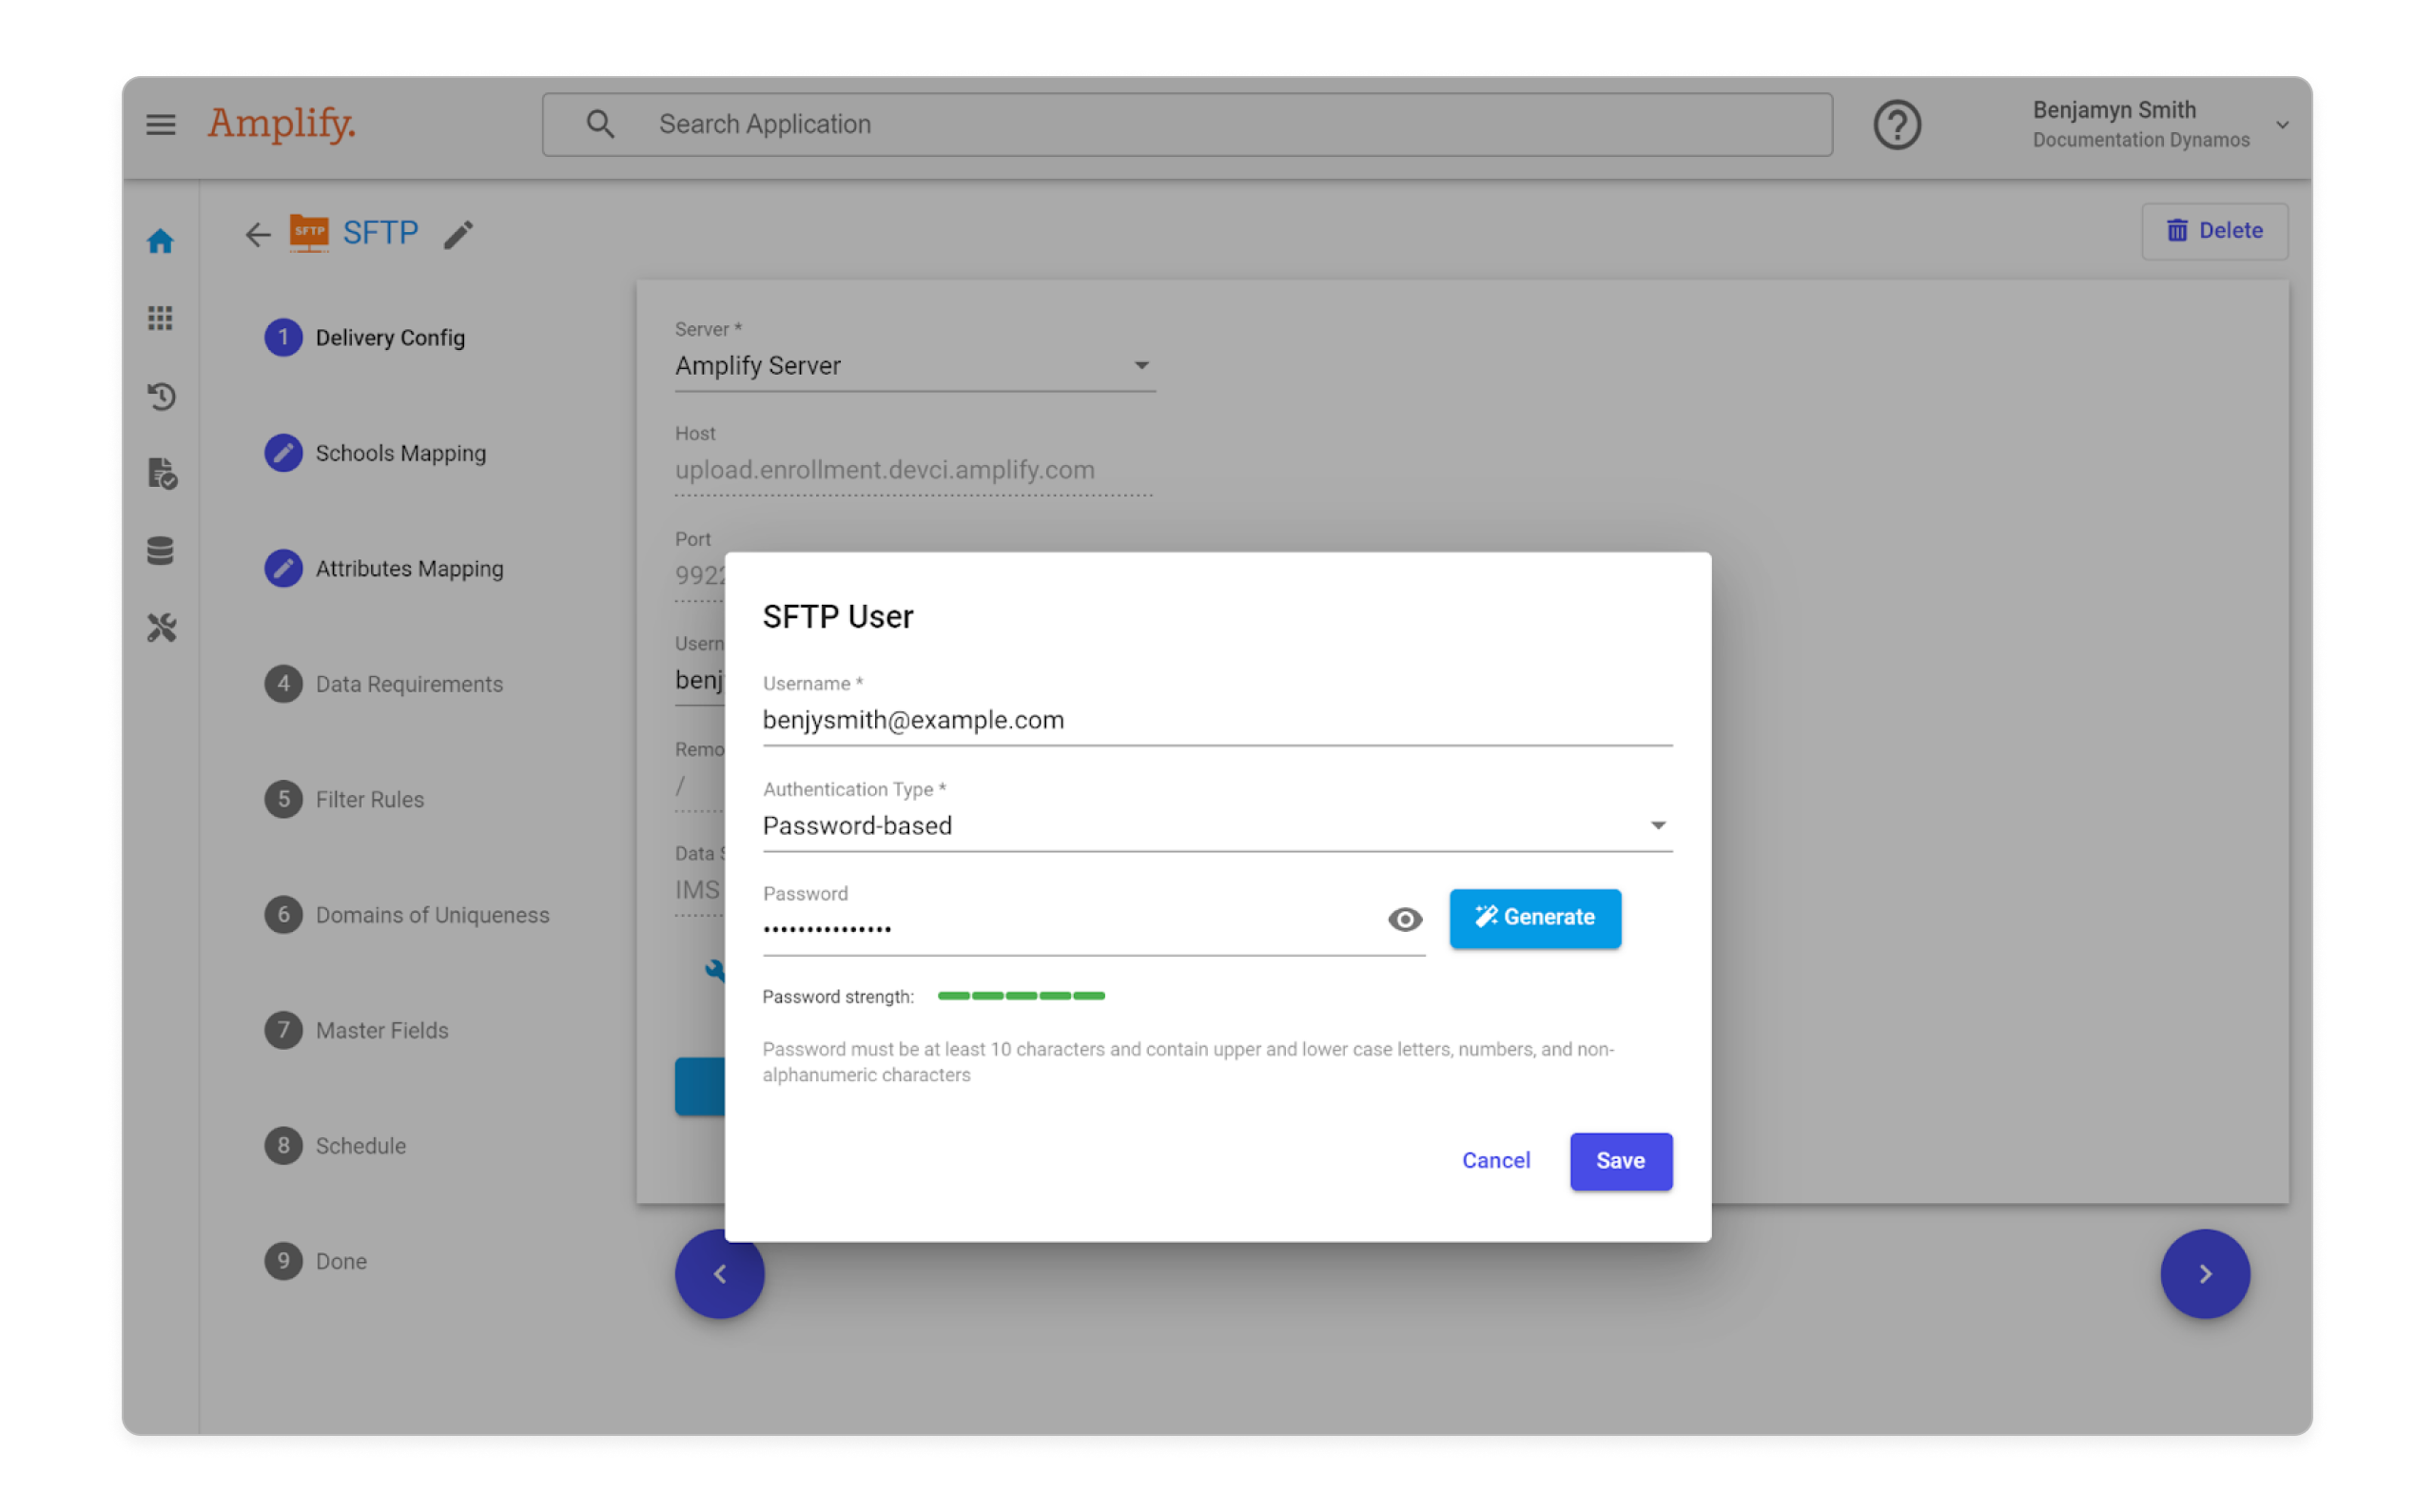This screenshot has width=2435, height=1512.
Task: View history via the clock icon
Action: pos(160,396)
